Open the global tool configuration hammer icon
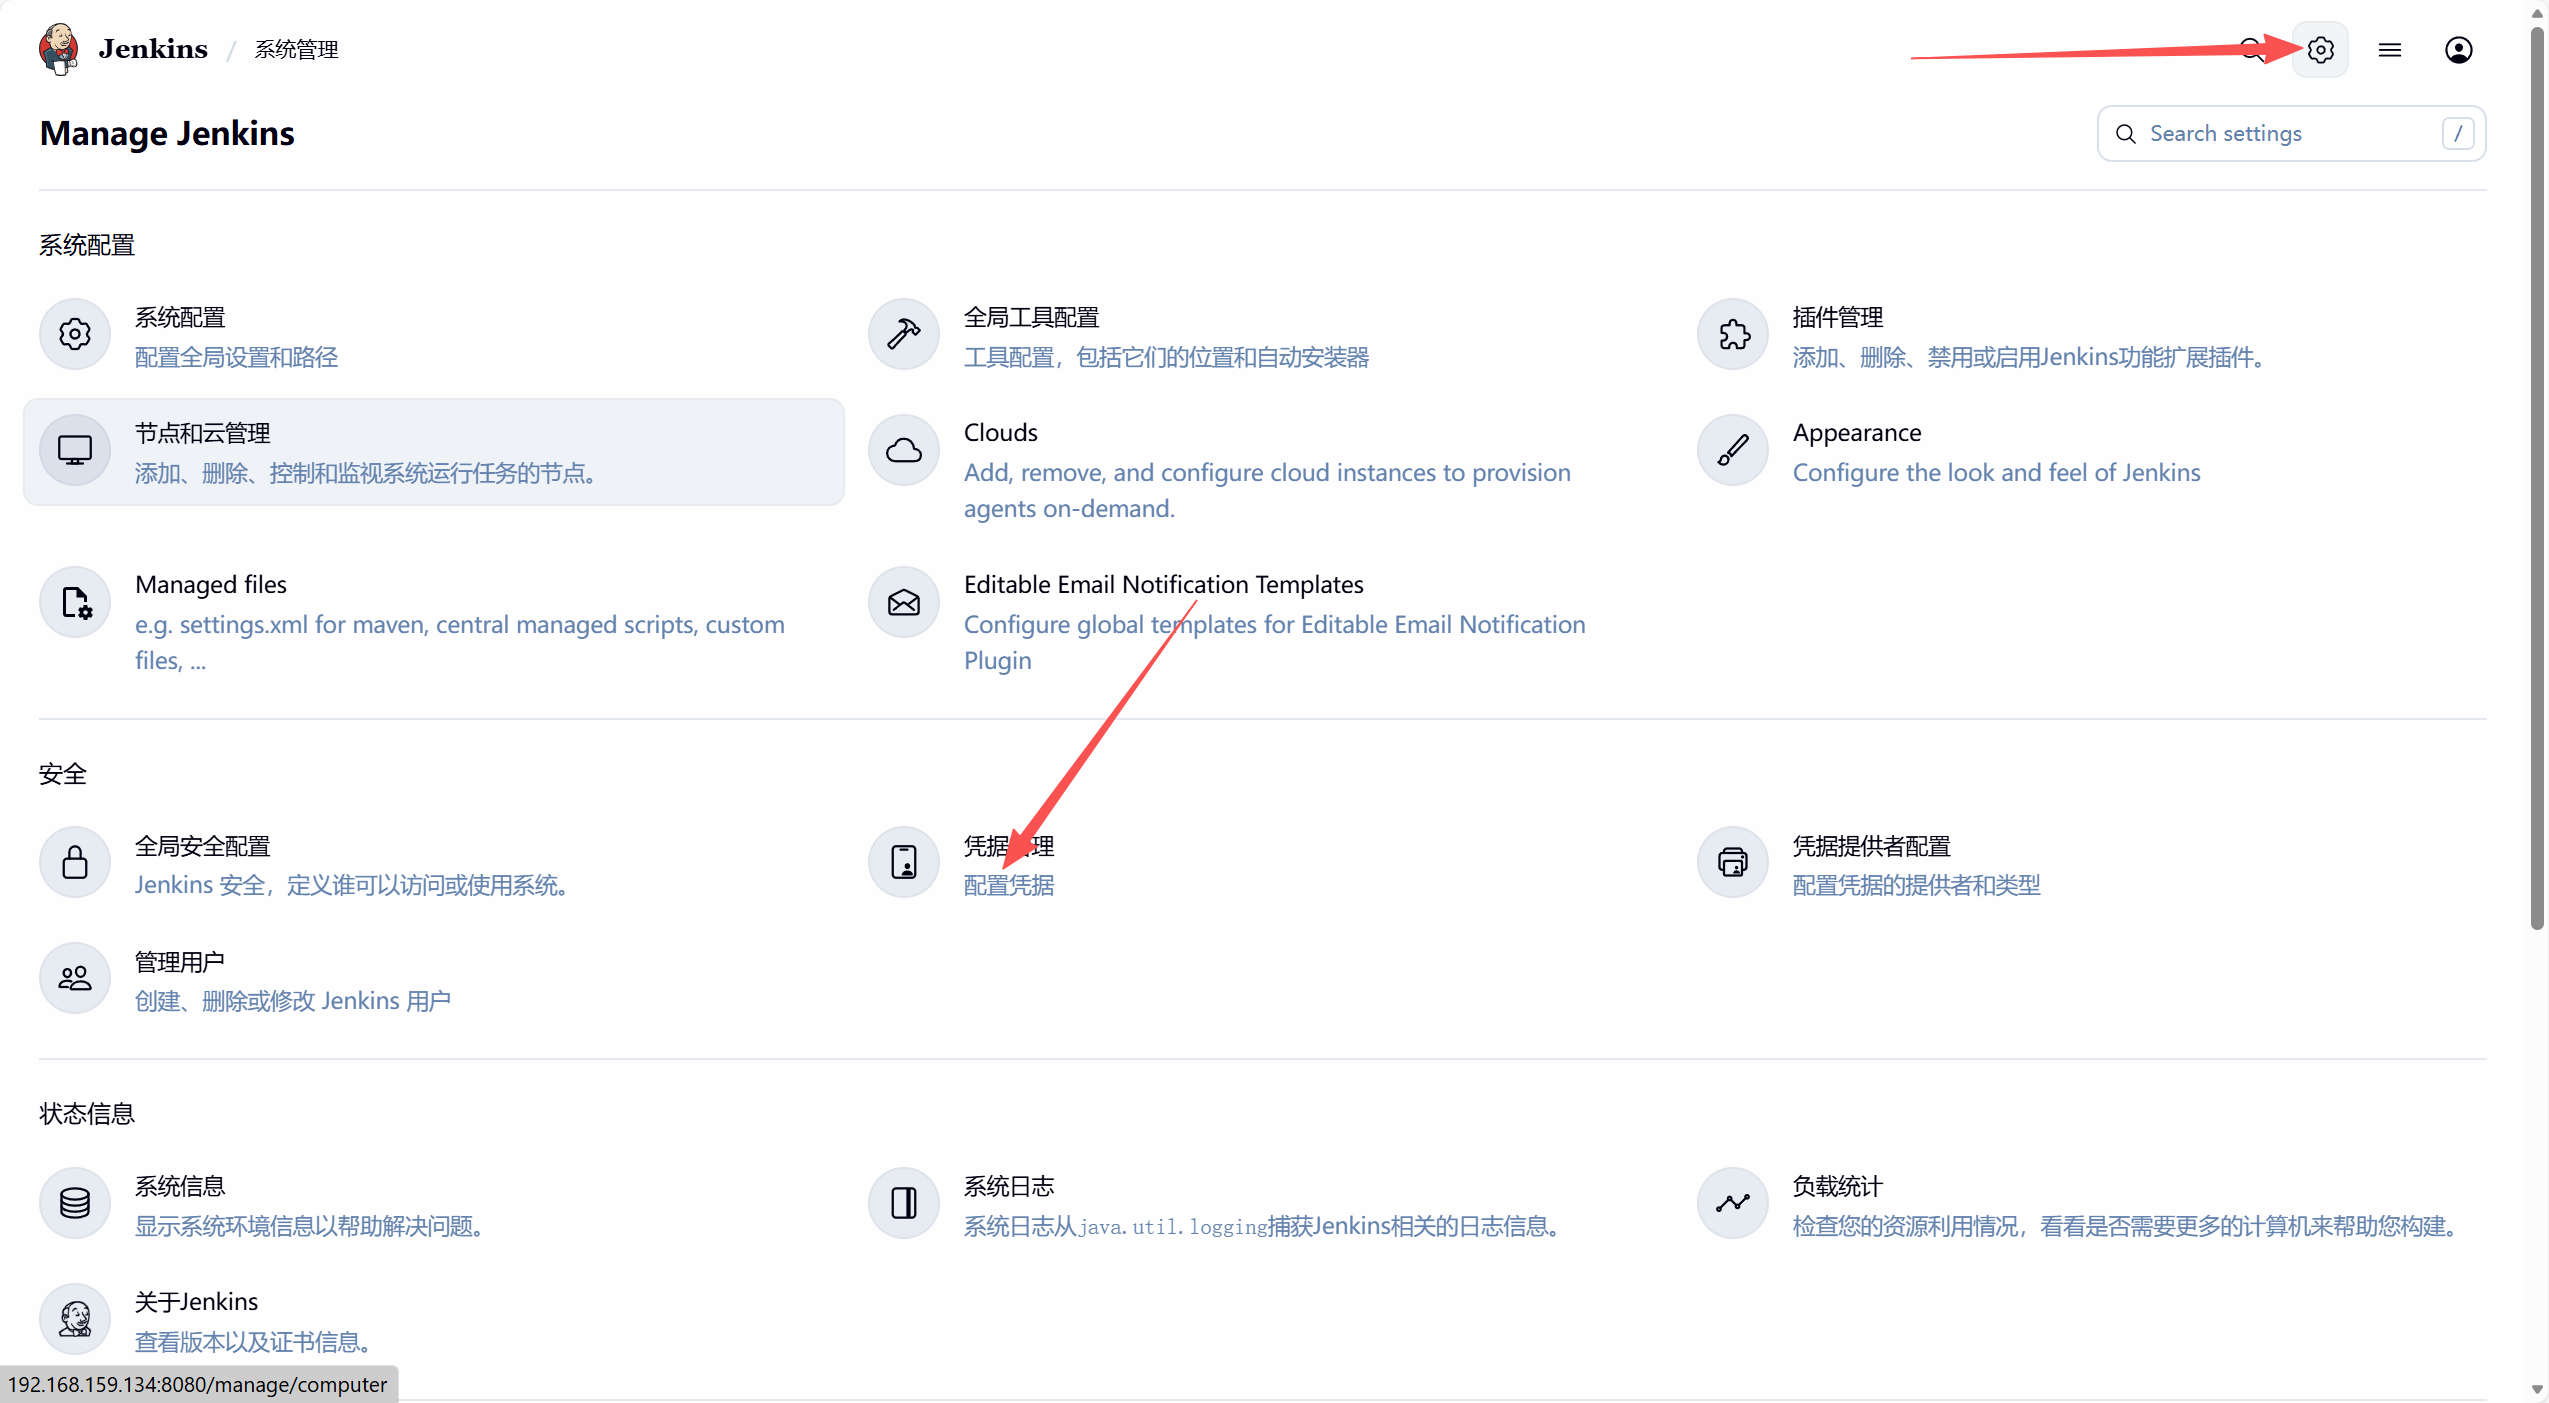This screenshot has width=2549, height=1403. tap(903, 334)
